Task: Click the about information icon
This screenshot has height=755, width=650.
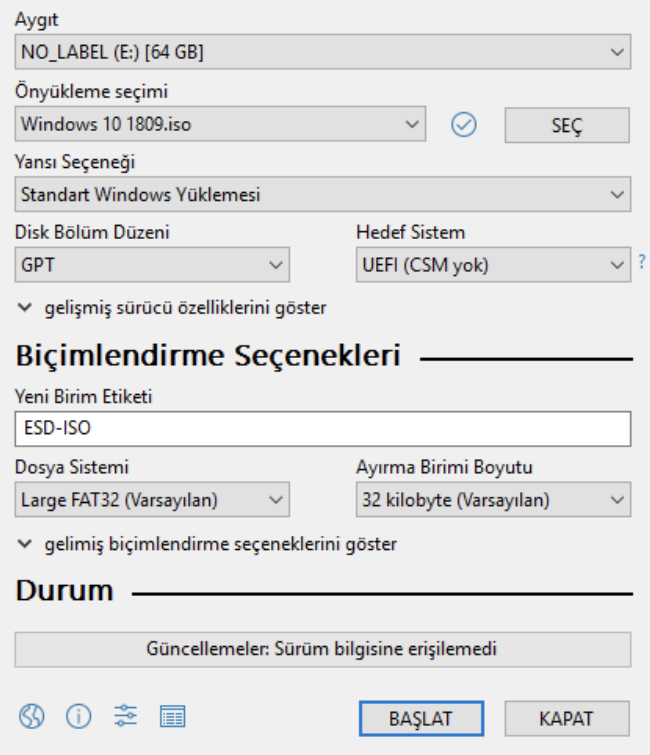Action: tap(78, 716)
